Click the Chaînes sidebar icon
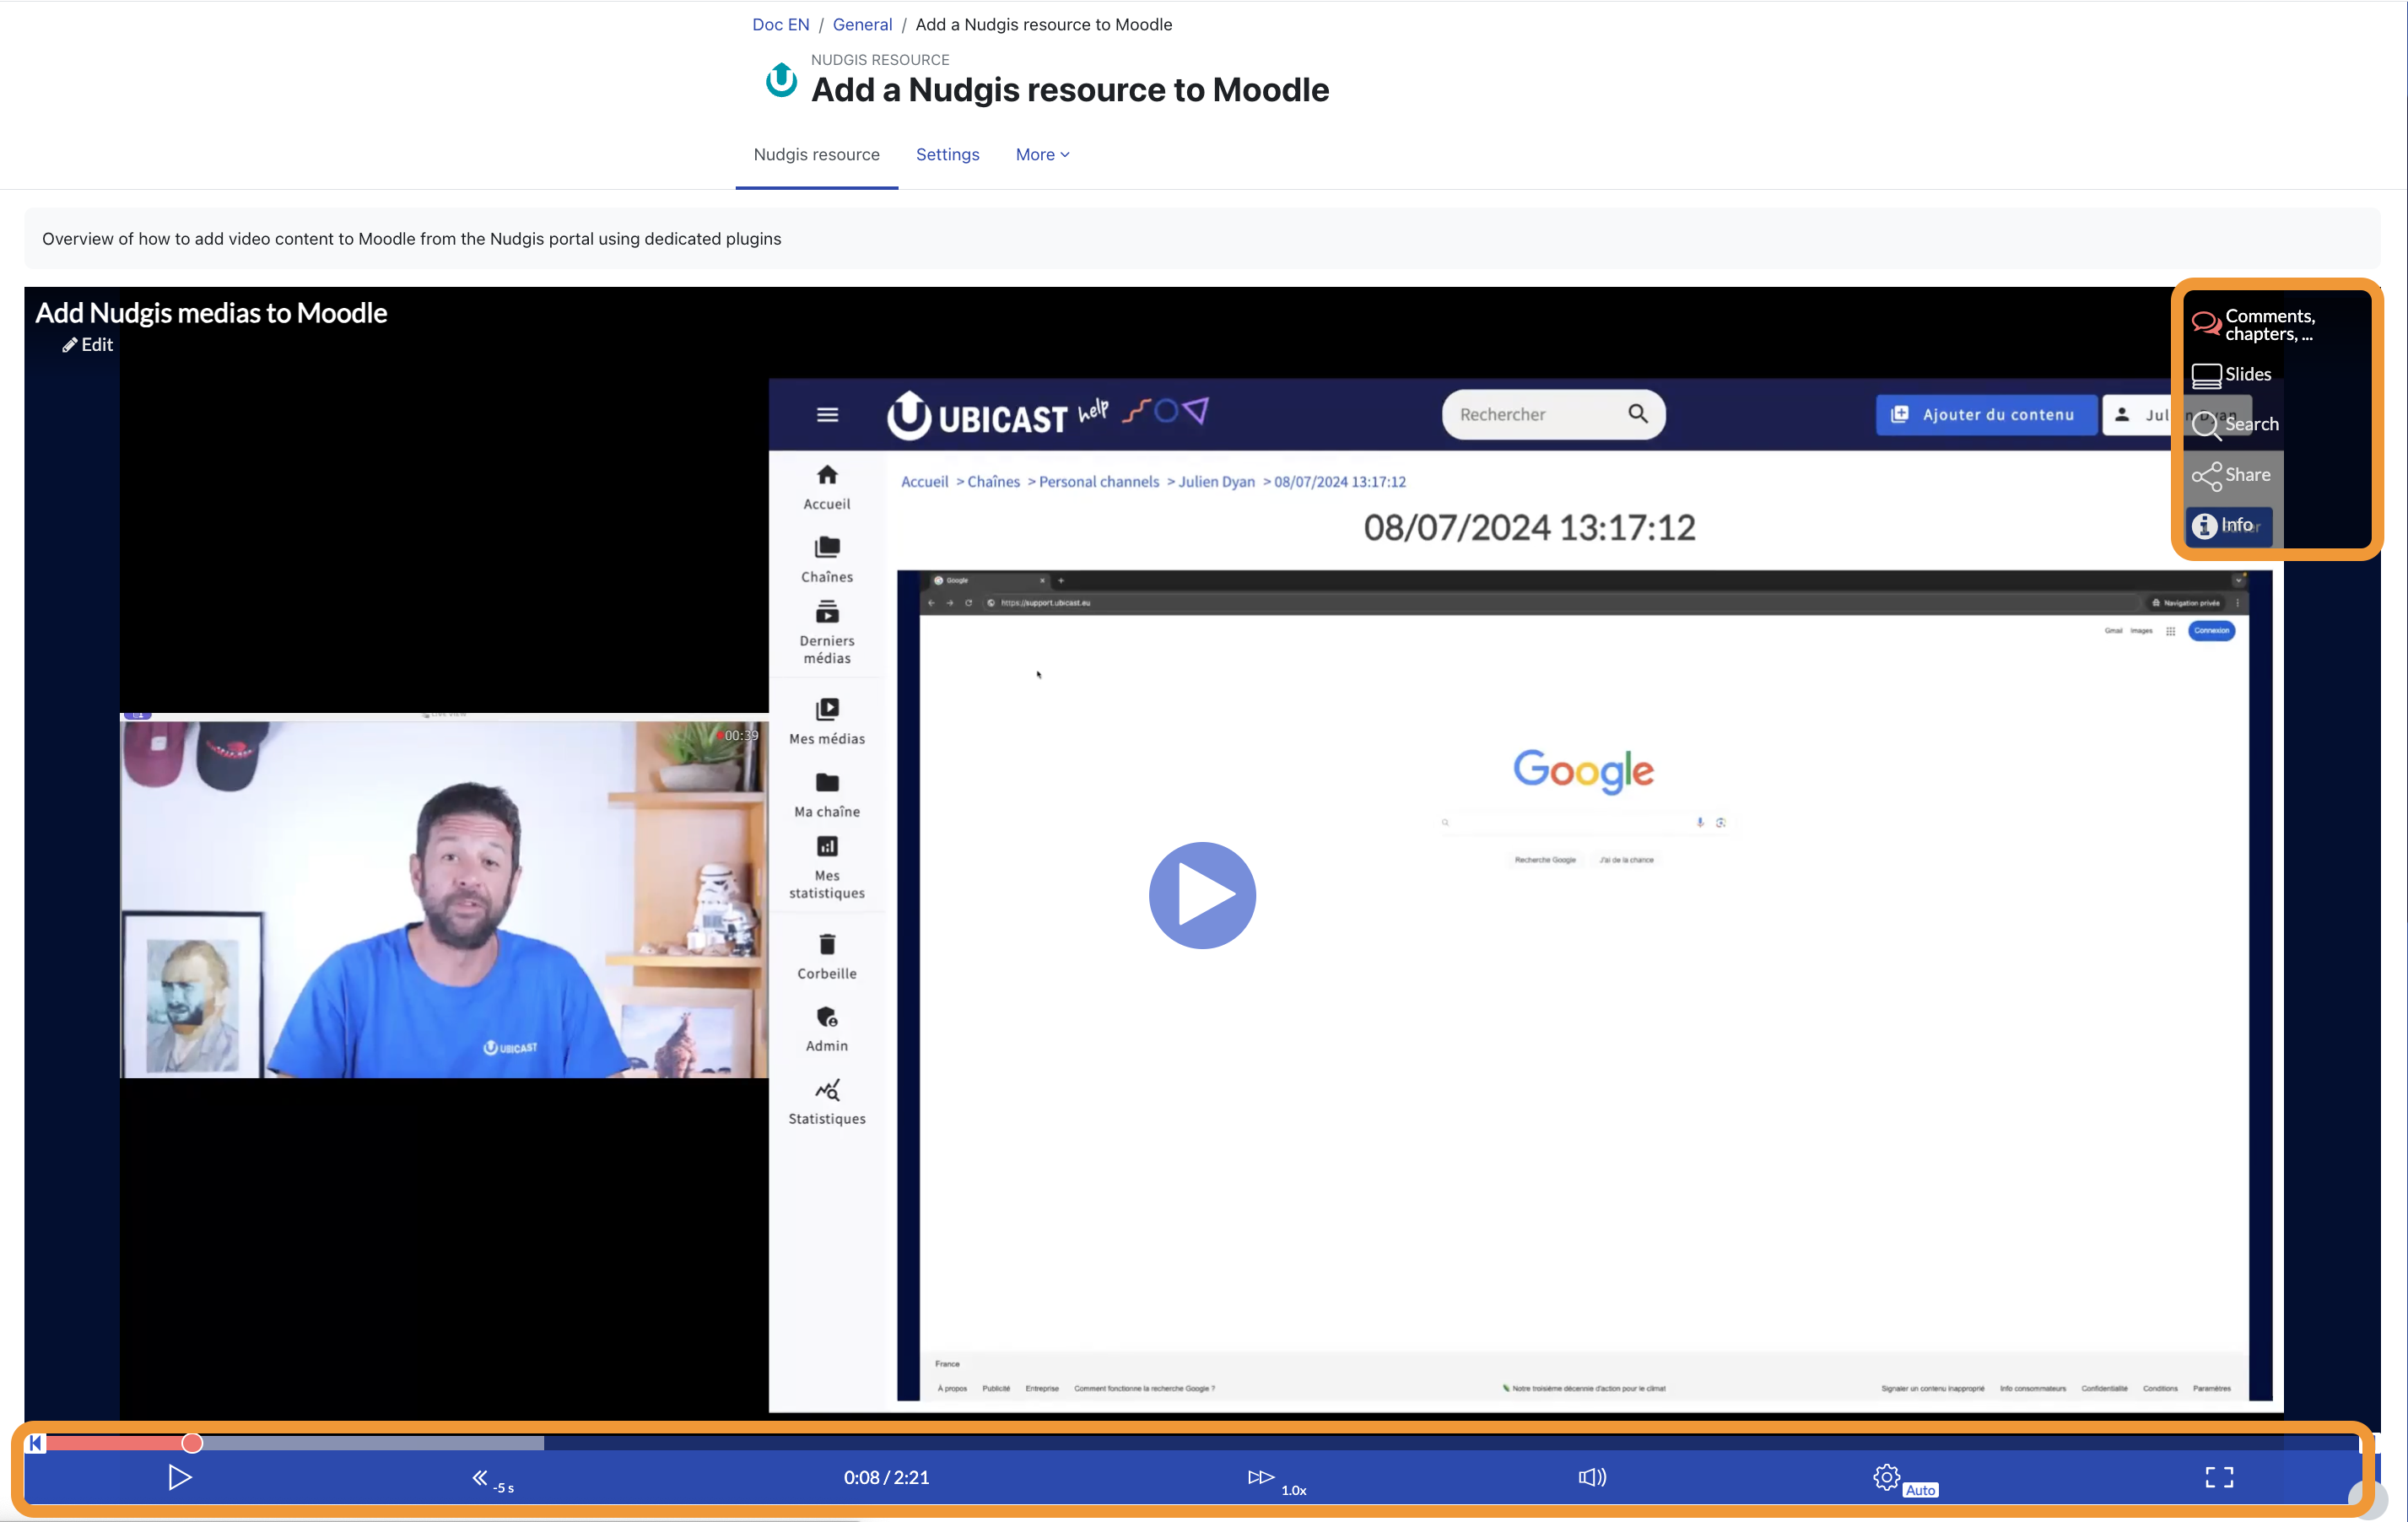Screen dimensions: 2408x1522 pos(827,547)
